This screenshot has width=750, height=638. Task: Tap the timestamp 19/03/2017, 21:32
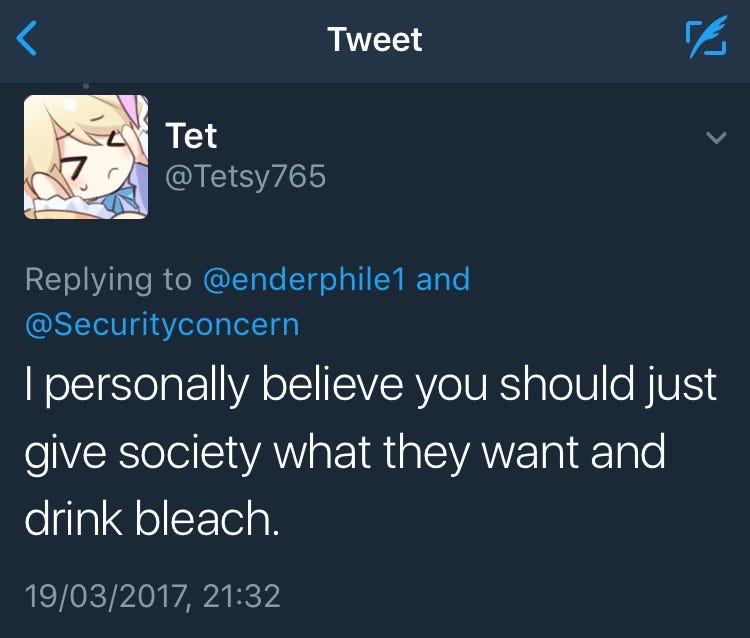click(x=153, y=596)
